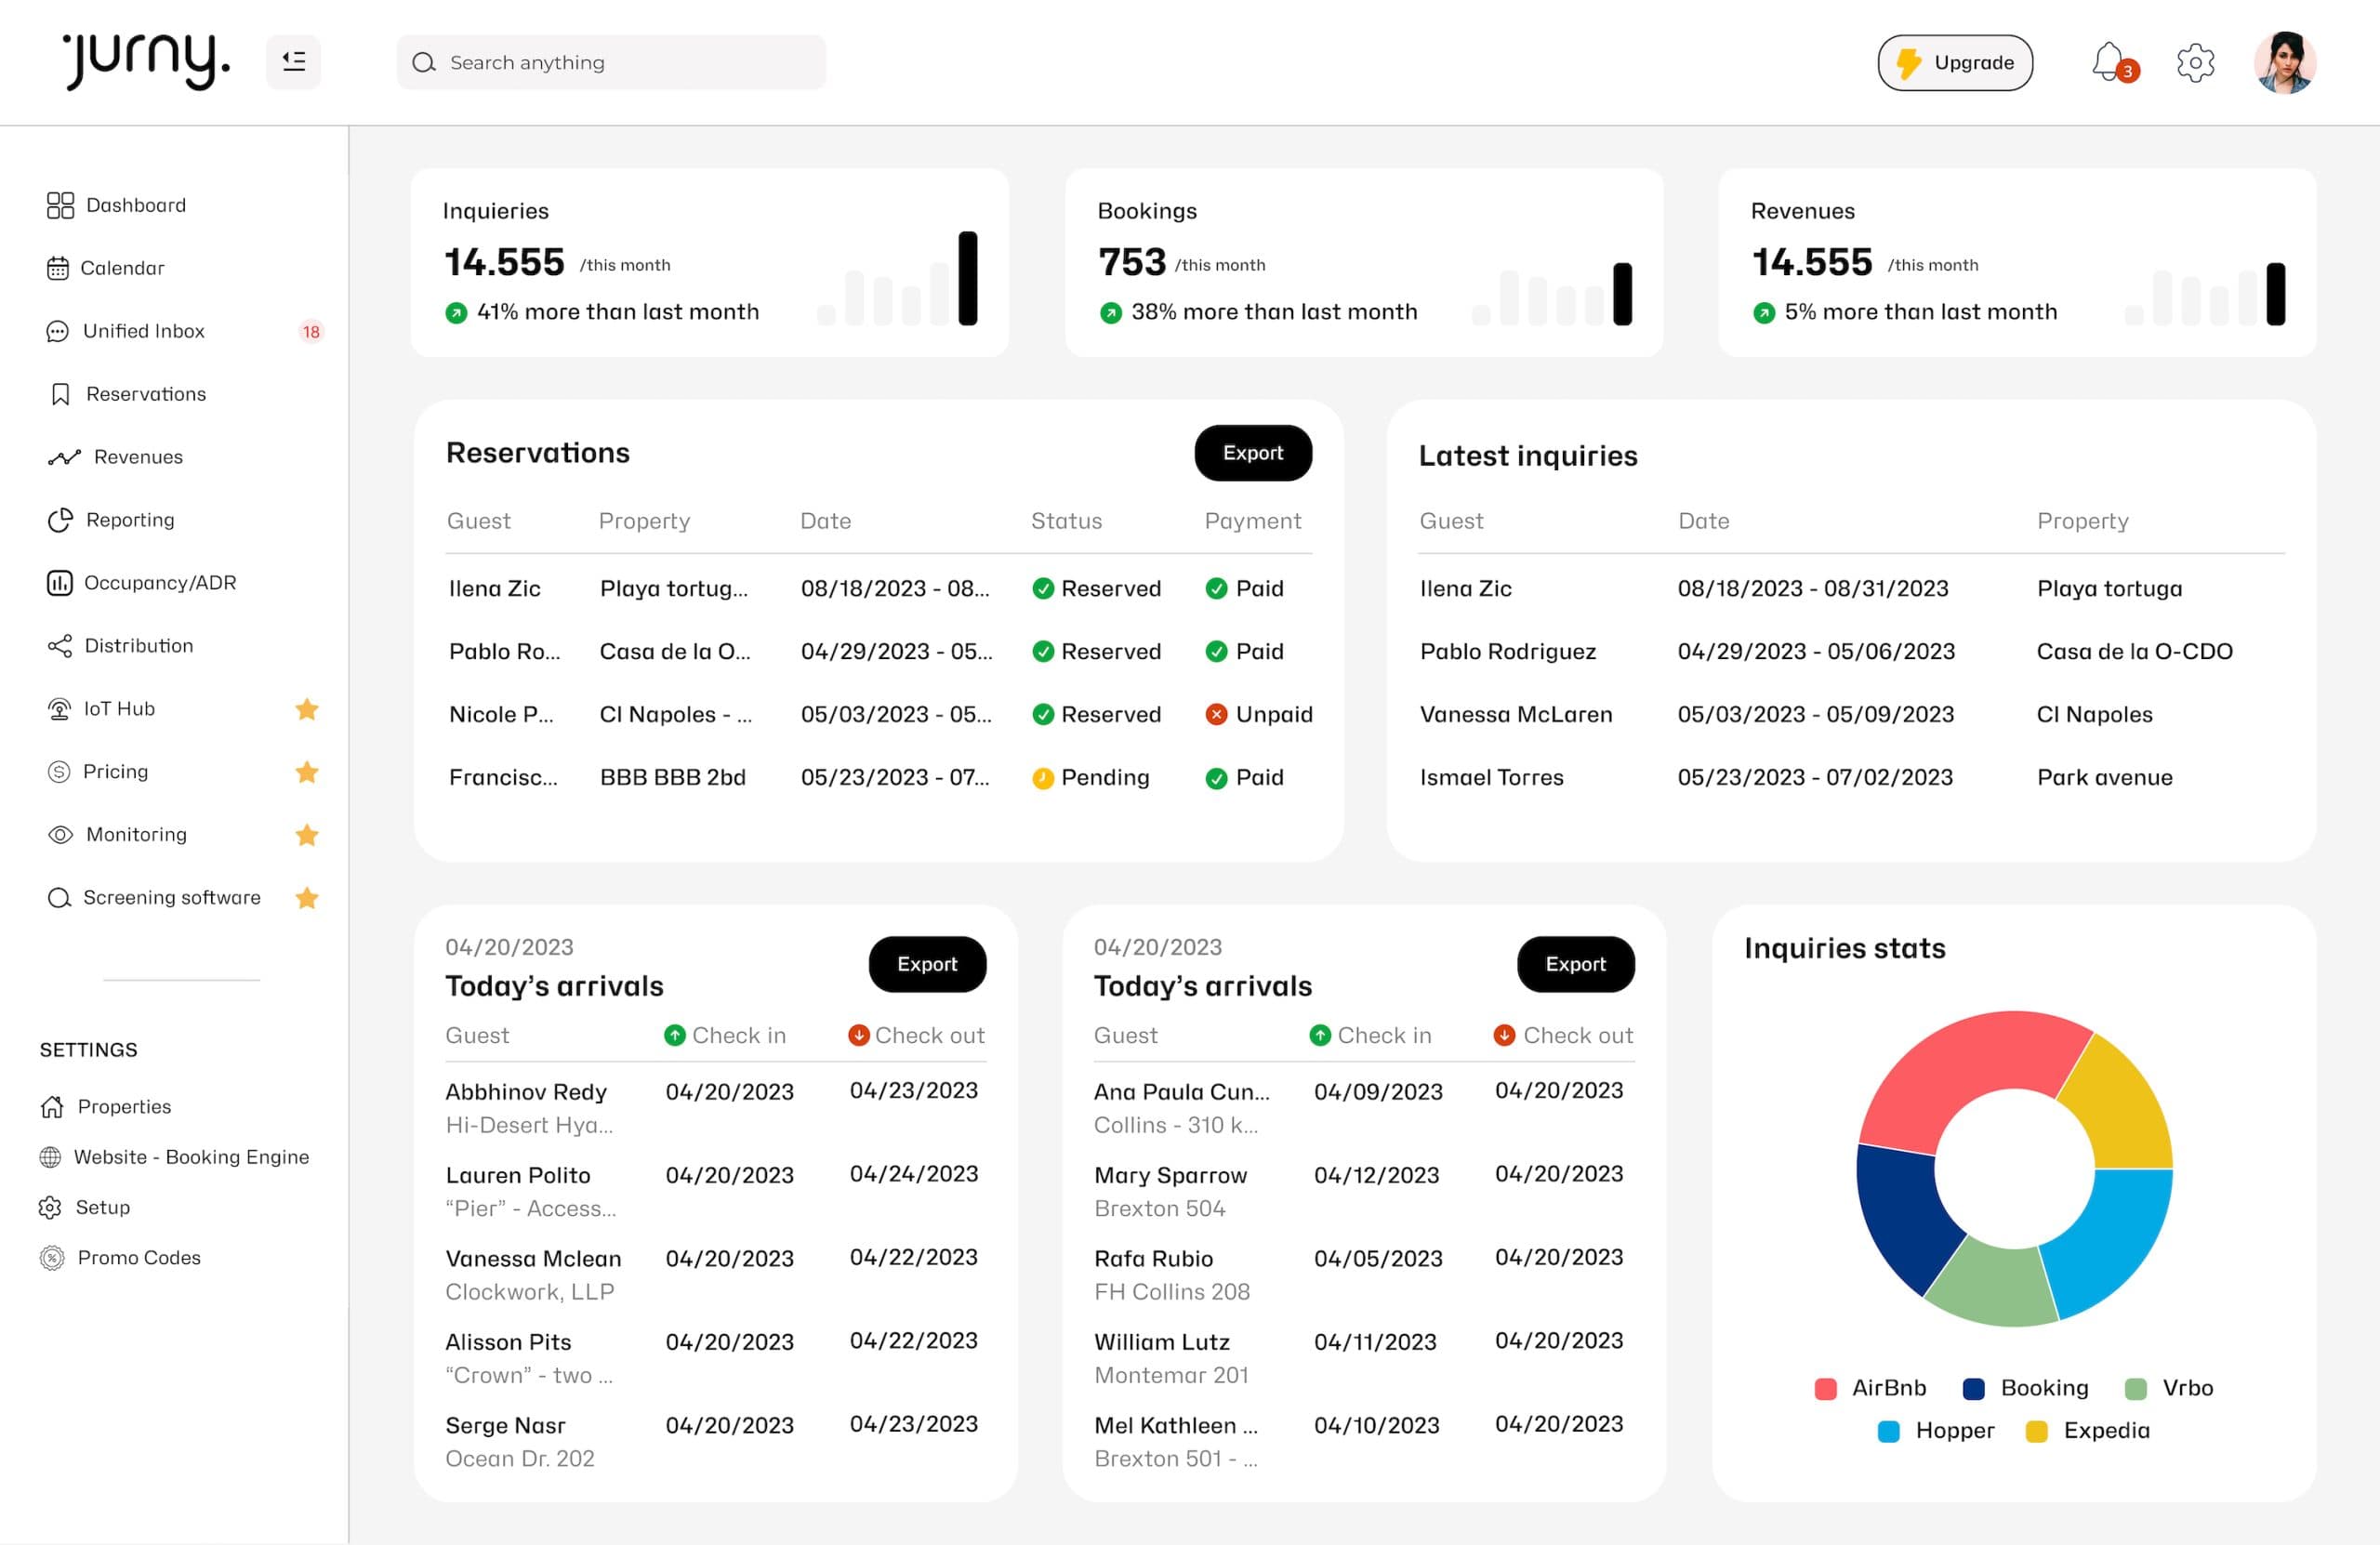Click the Setup gear icon in sidebar

pyautogui.click(x=50, y=1207)
